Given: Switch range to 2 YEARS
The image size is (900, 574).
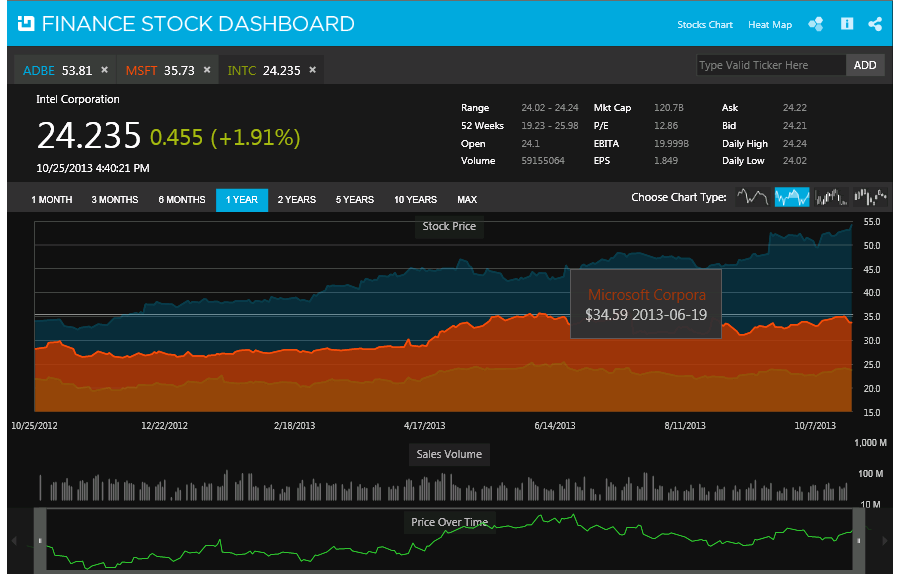Looking at the screenshot, I should click(x=297, y=200).
